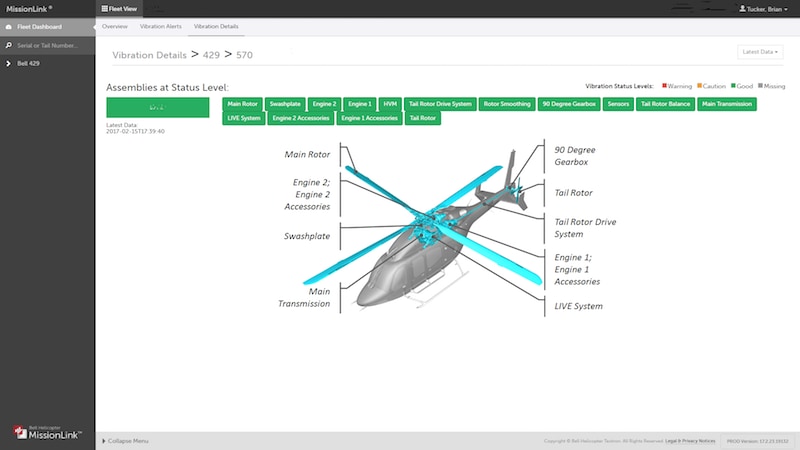
Task: Click the user profile icon beside Tucker, Brian
Action: pyautogui.click(x=741, y=9)
